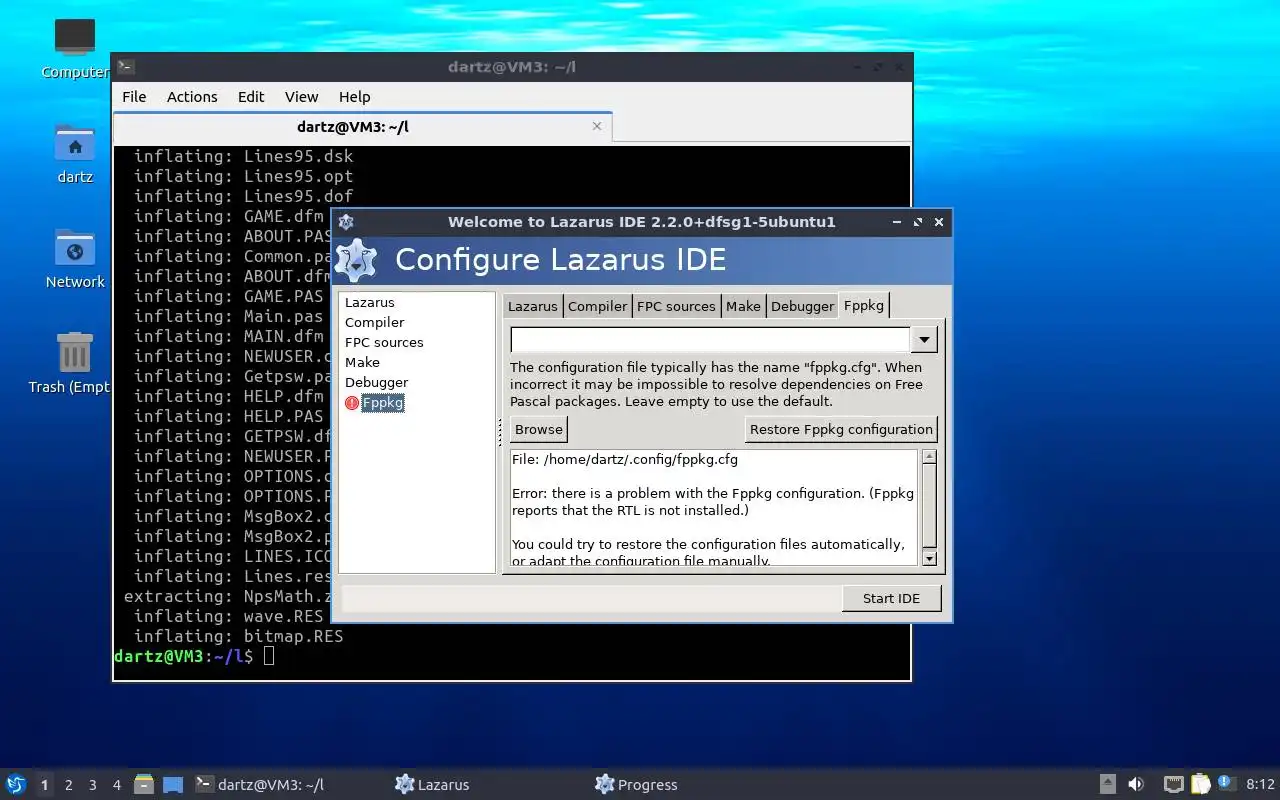Click the splitter handle beside the left list
Image resolution: width=1280 pixels, height=800 pixels.
point(499,432)
